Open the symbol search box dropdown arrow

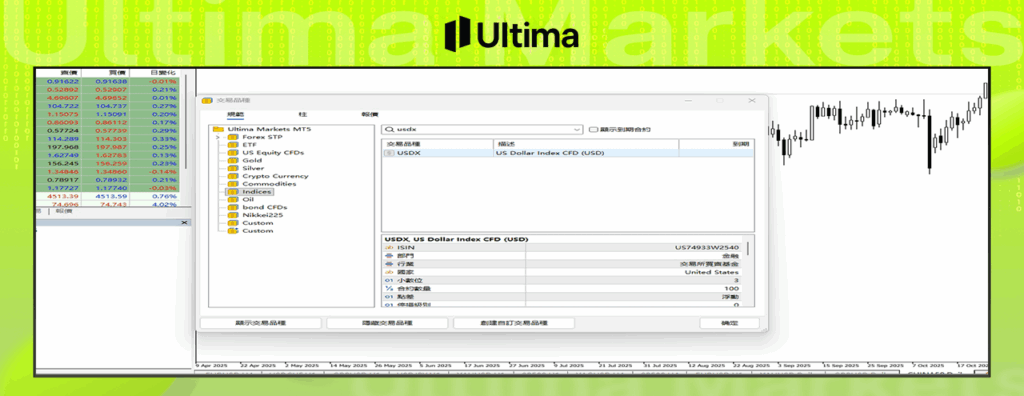point(577,130)
